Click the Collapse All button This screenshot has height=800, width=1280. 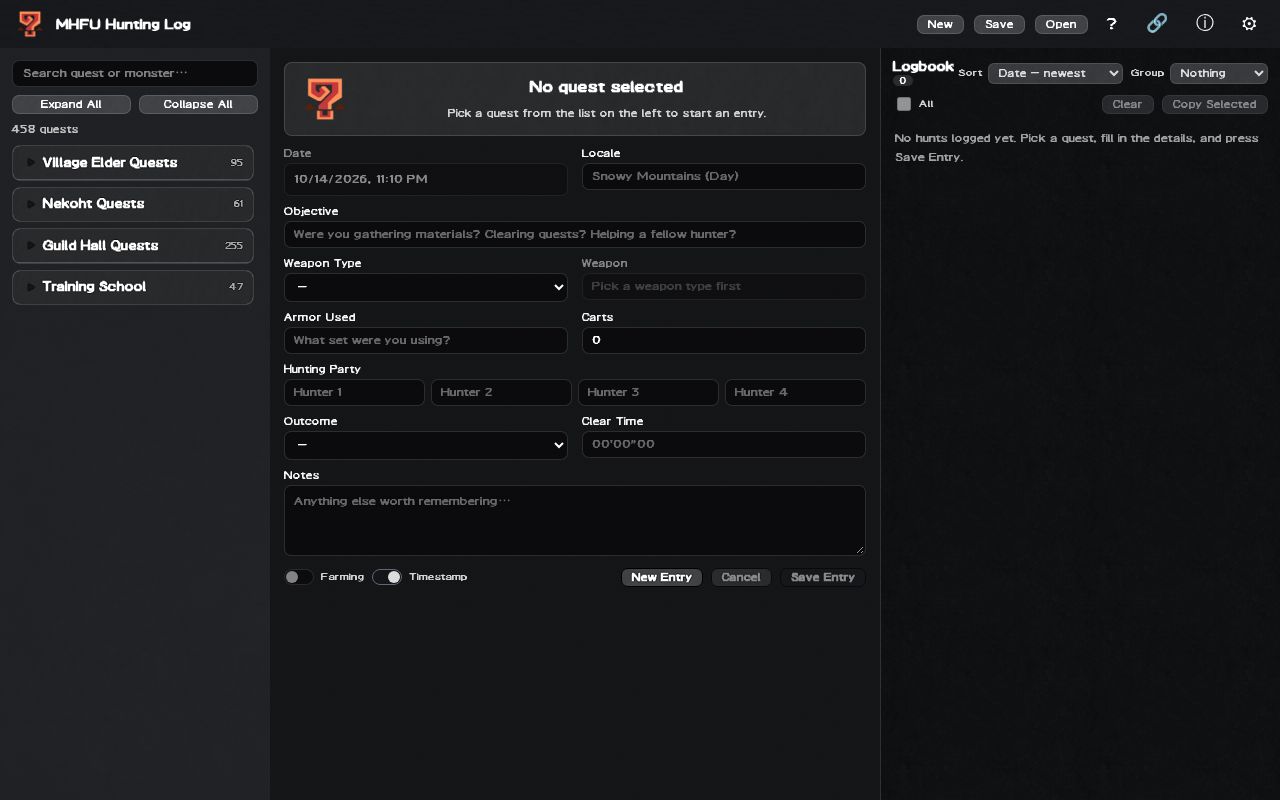click(x=198, y=104)
